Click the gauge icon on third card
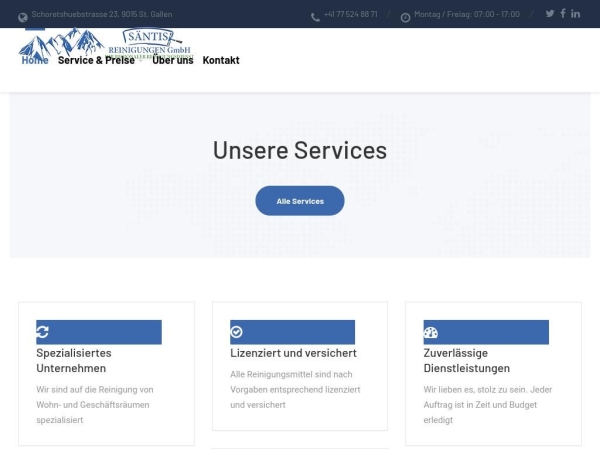This screenshot has width=600, height=450. pos(430,332)
